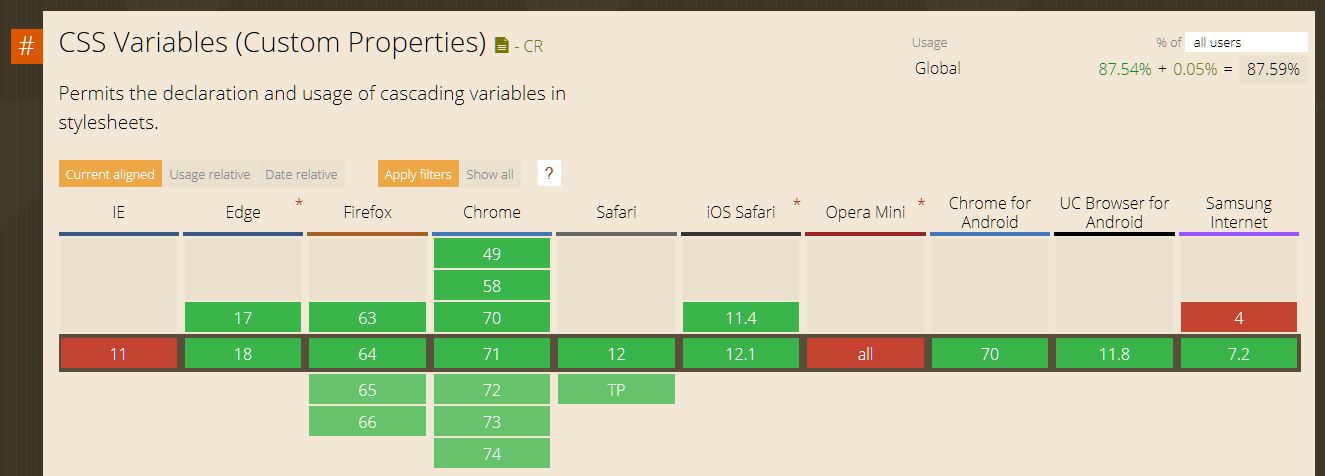Choose the Show all option

point(490,174)
